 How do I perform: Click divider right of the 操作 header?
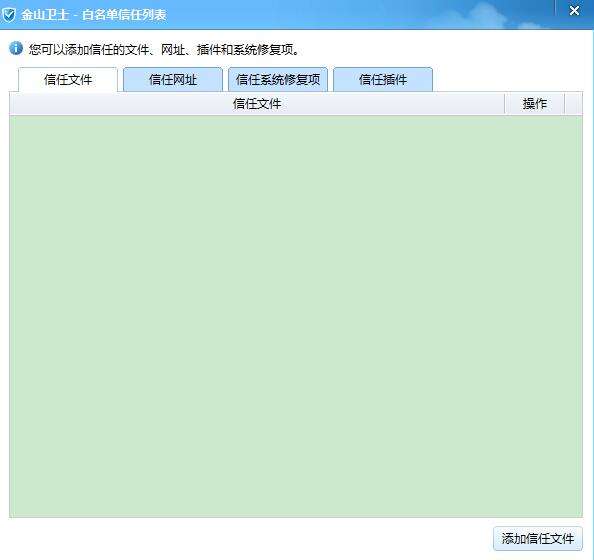coord(564,103)
